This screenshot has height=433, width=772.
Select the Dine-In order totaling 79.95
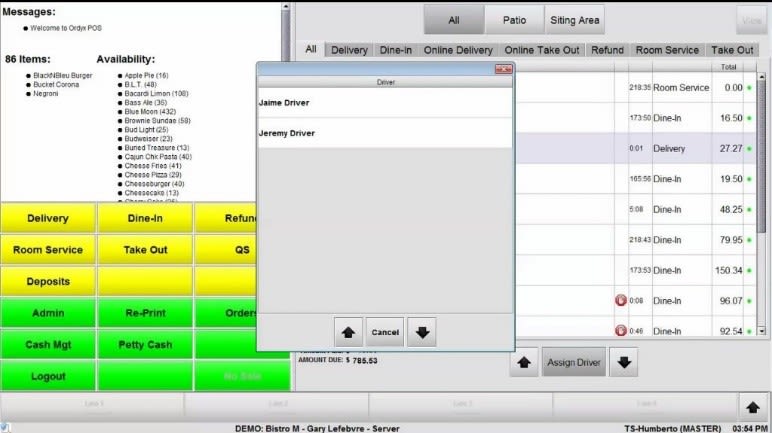pyautogui.click(x=635, y=240)
